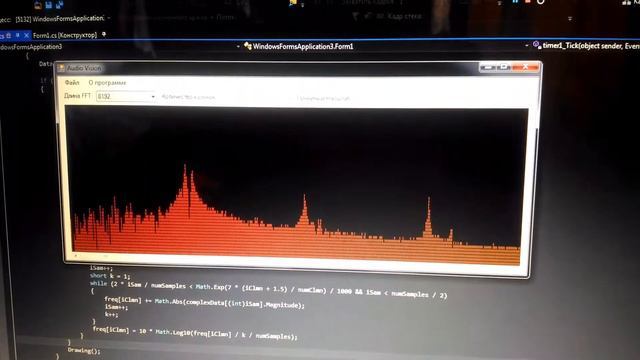Close the Audio Vision window
The width and height of the screenshot is (640, 360).
525,67
